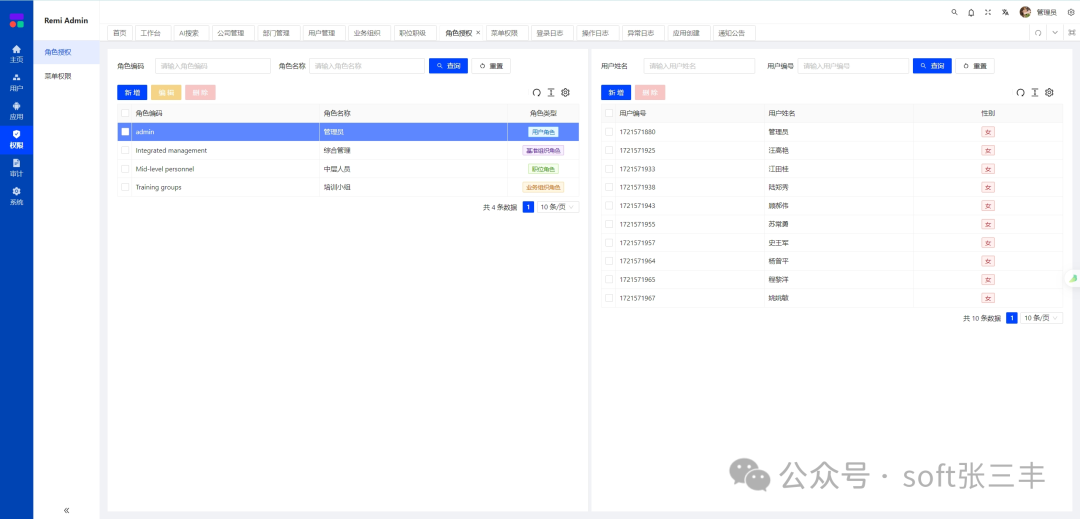Click the 角色名称 input field
1080x519 pixels.
coord(366,66)
